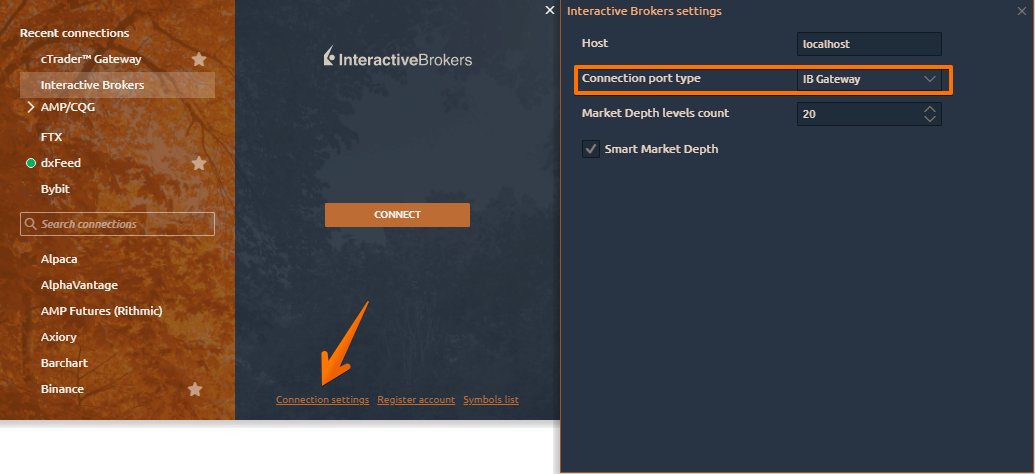Image resolution: width=1035 pixels, height=474 pixels.
Task: Uncheck the Smart Market Depth checkbox
Action: point(590,149)
